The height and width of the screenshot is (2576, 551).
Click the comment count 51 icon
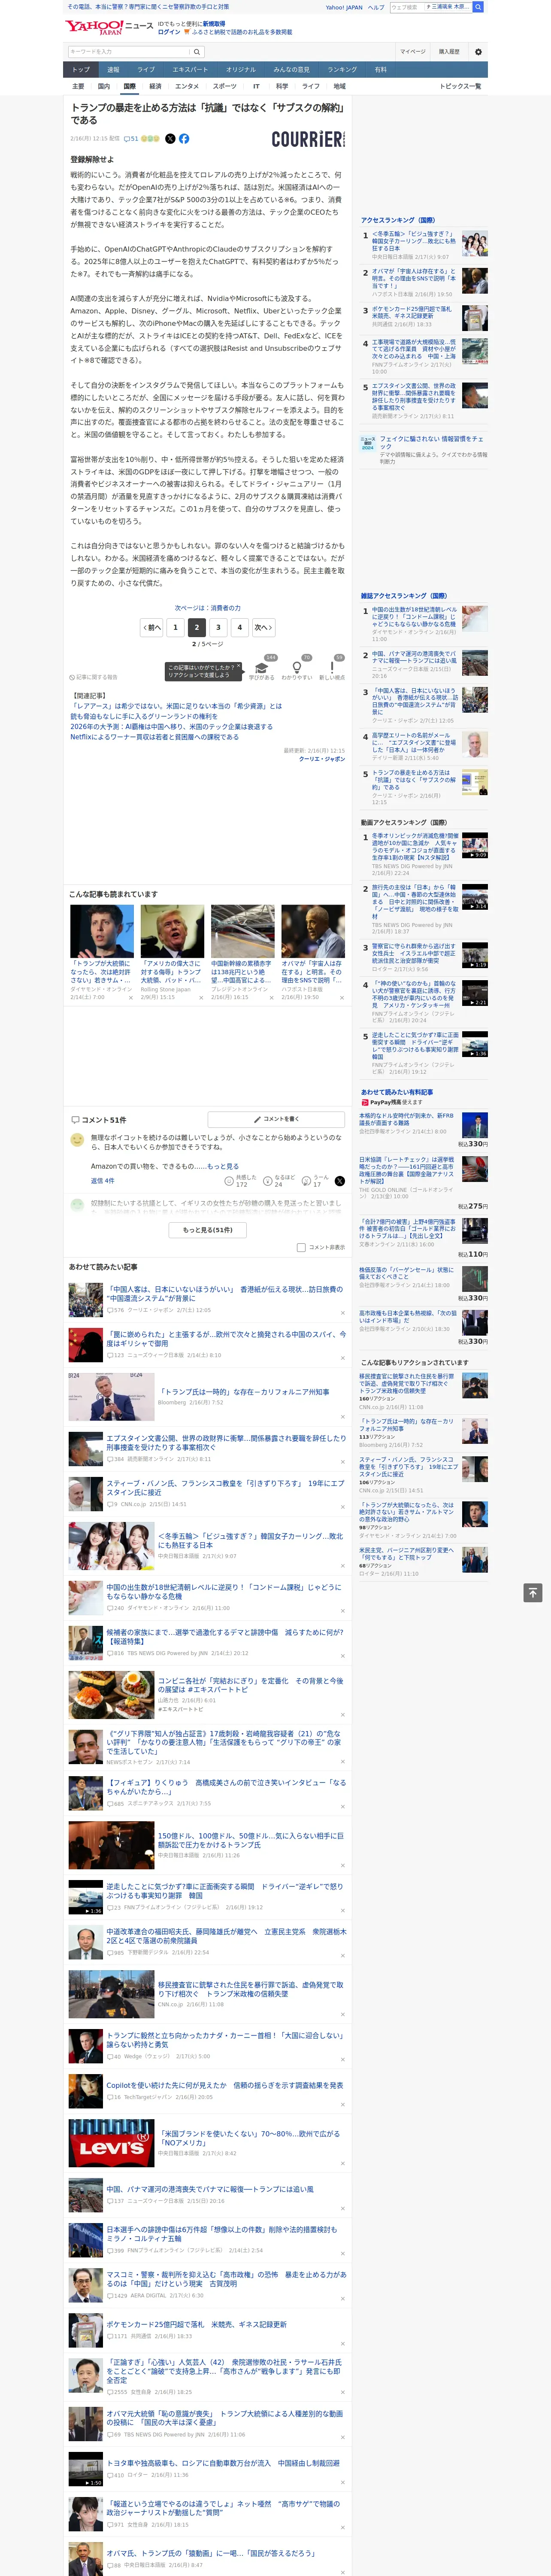click(x=131, y=139)
